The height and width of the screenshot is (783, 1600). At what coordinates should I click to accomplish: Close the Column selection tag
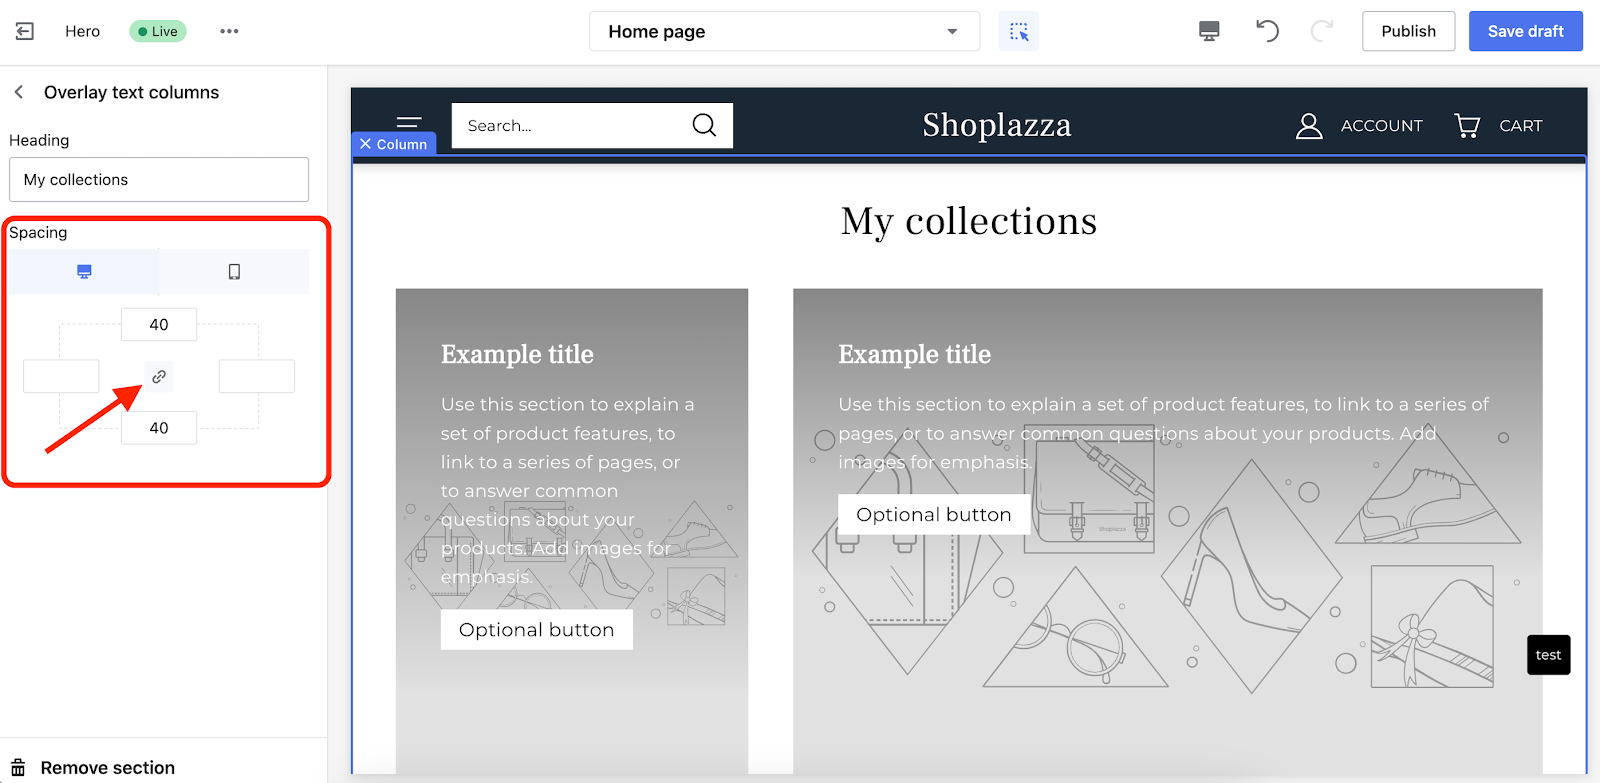pyautogui.click(x=366, y=144)
